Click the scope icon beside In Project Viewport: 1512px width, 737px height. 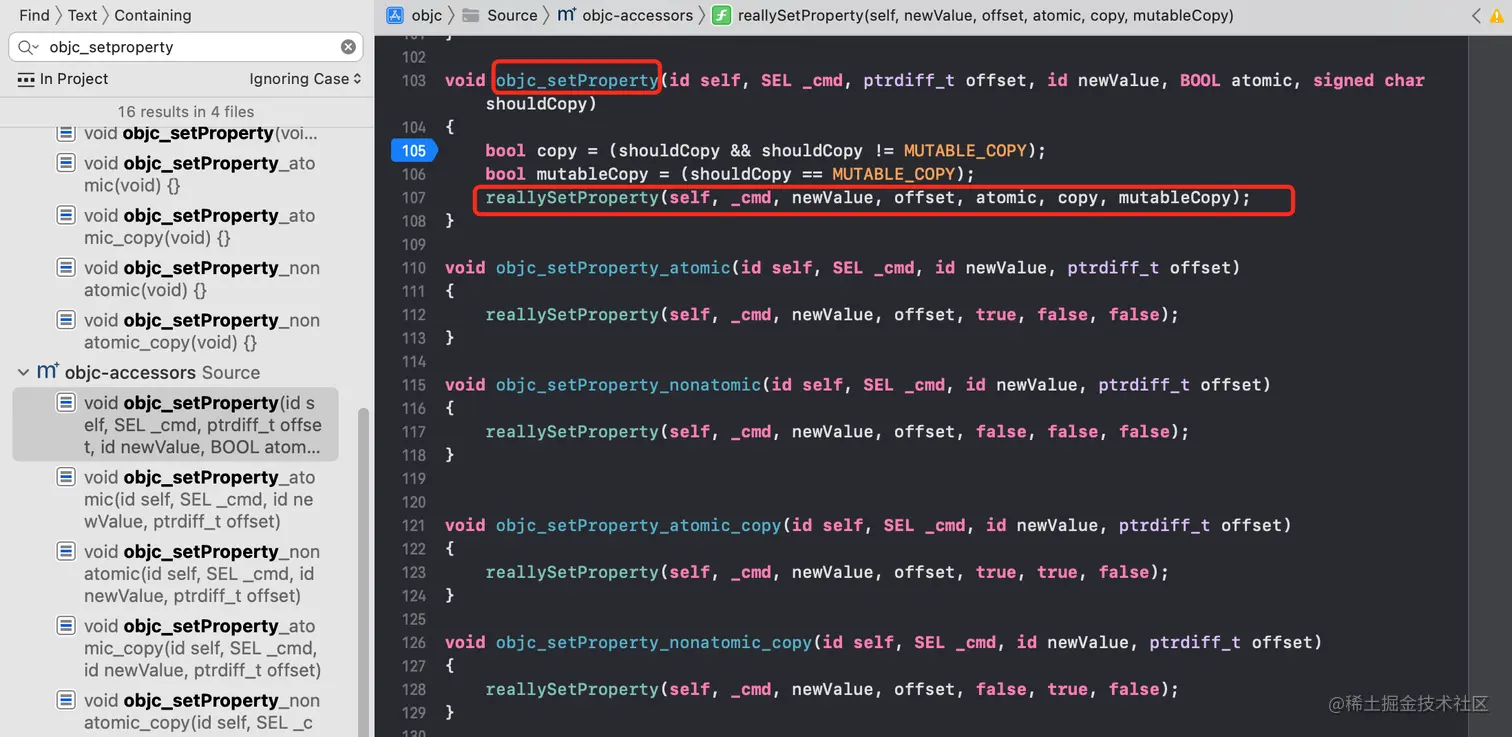point(26,79)
